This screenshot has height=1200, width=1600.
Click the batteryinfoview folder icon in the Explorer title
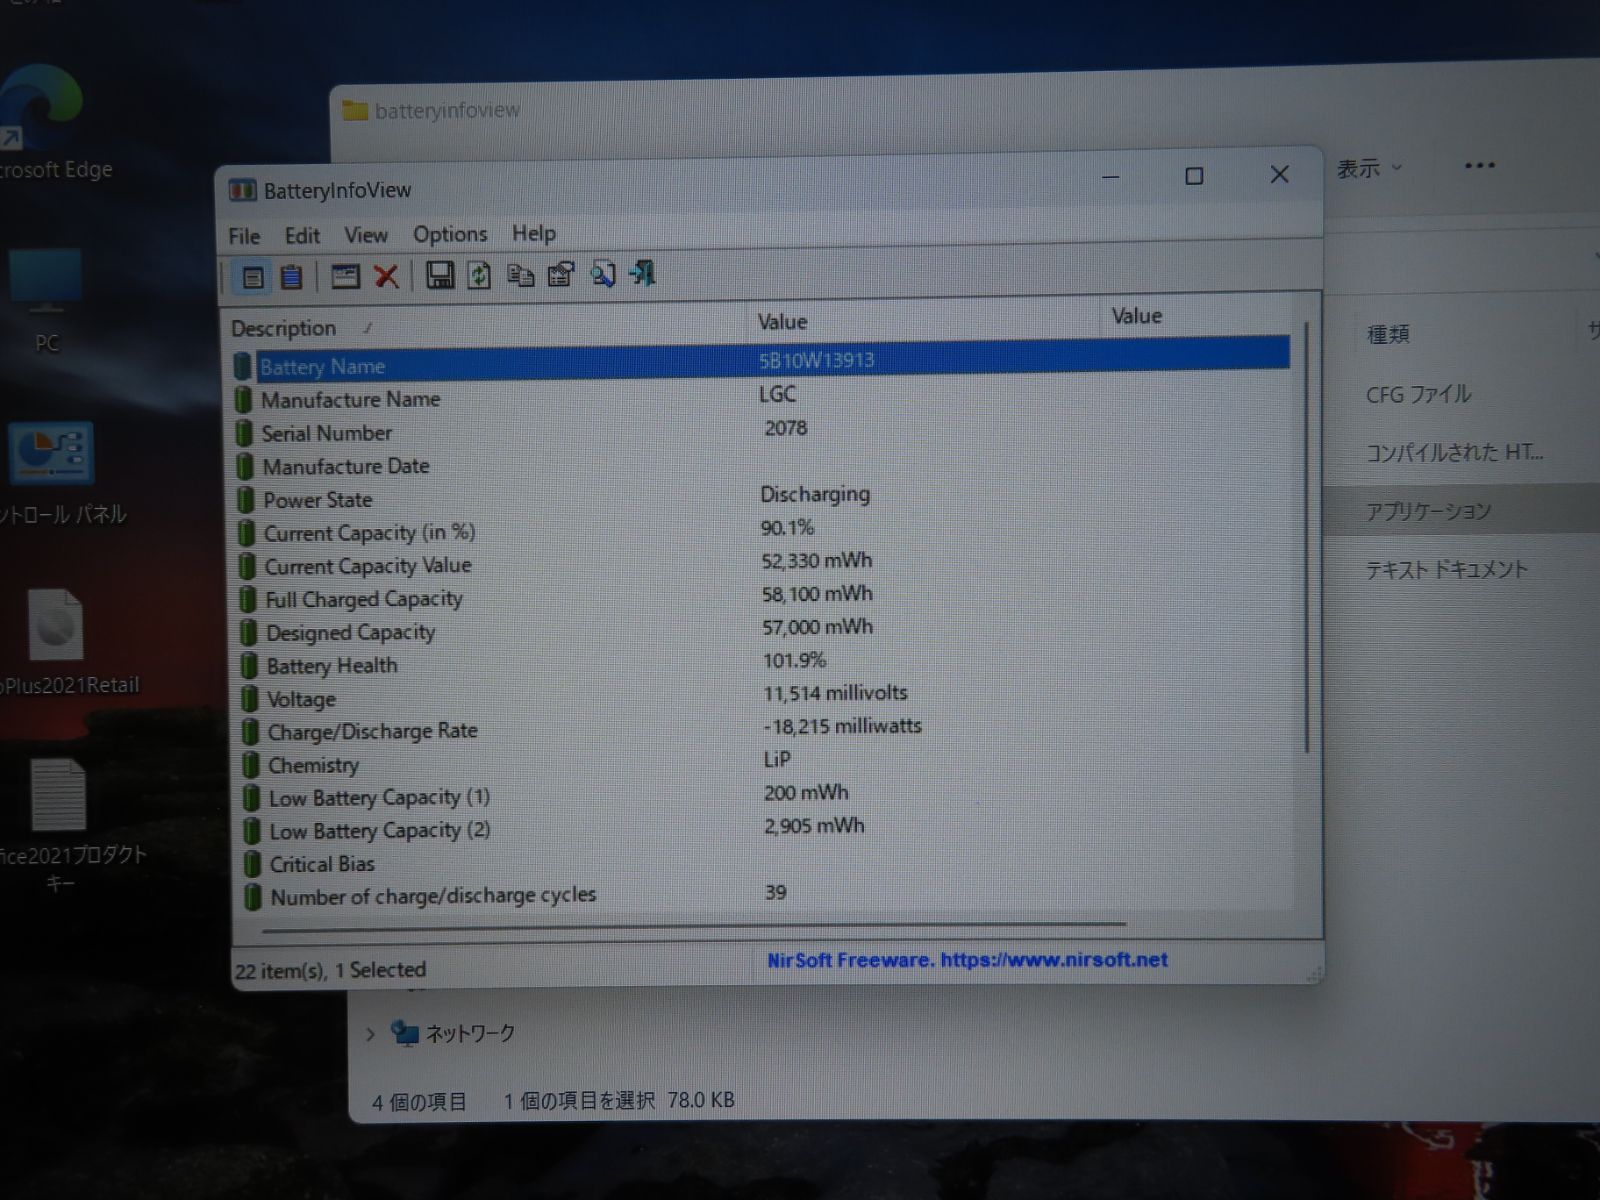355,110
